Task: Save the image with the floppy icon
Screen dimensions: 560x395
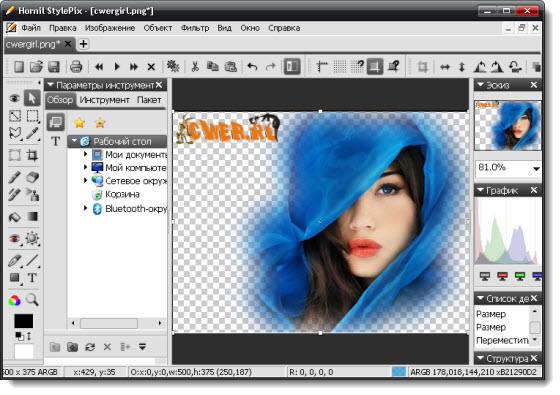Action: pos(54,67)
